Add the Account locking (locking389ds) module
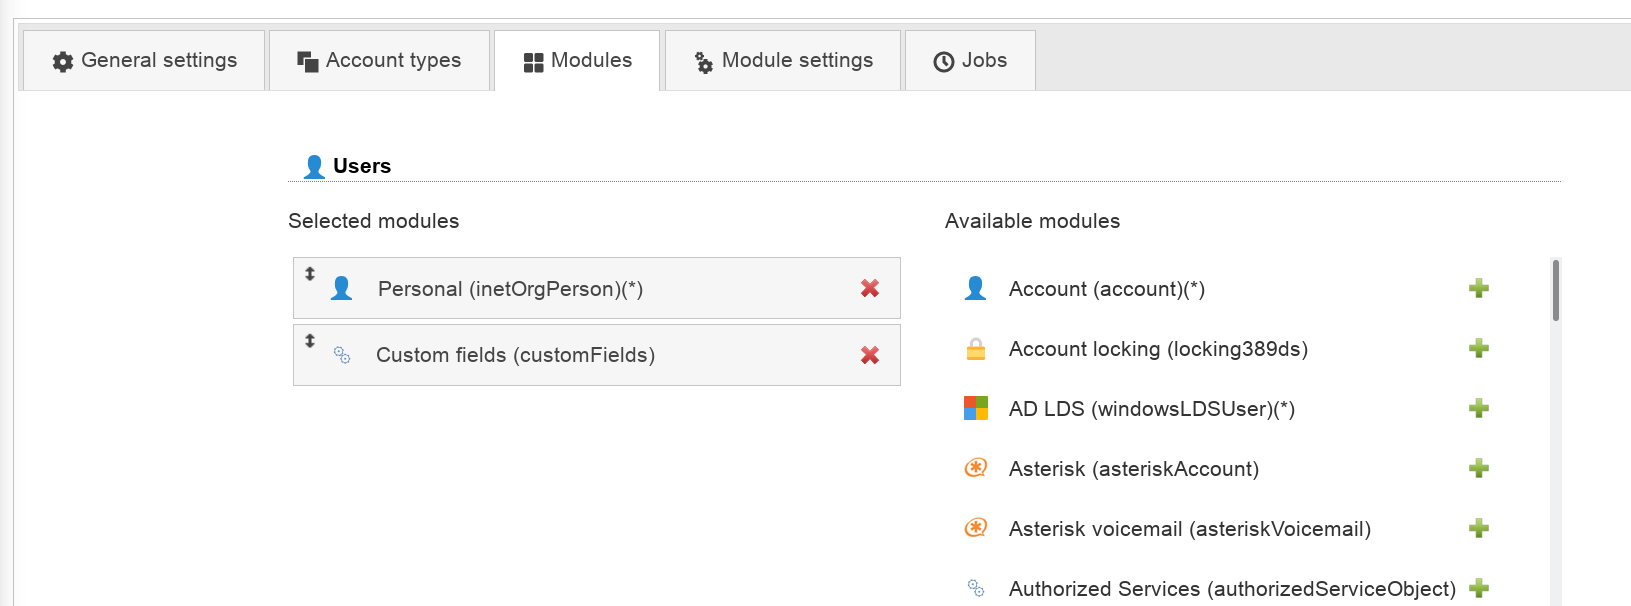This screenshot has height=606, width=1631. tap(1479, 349)
